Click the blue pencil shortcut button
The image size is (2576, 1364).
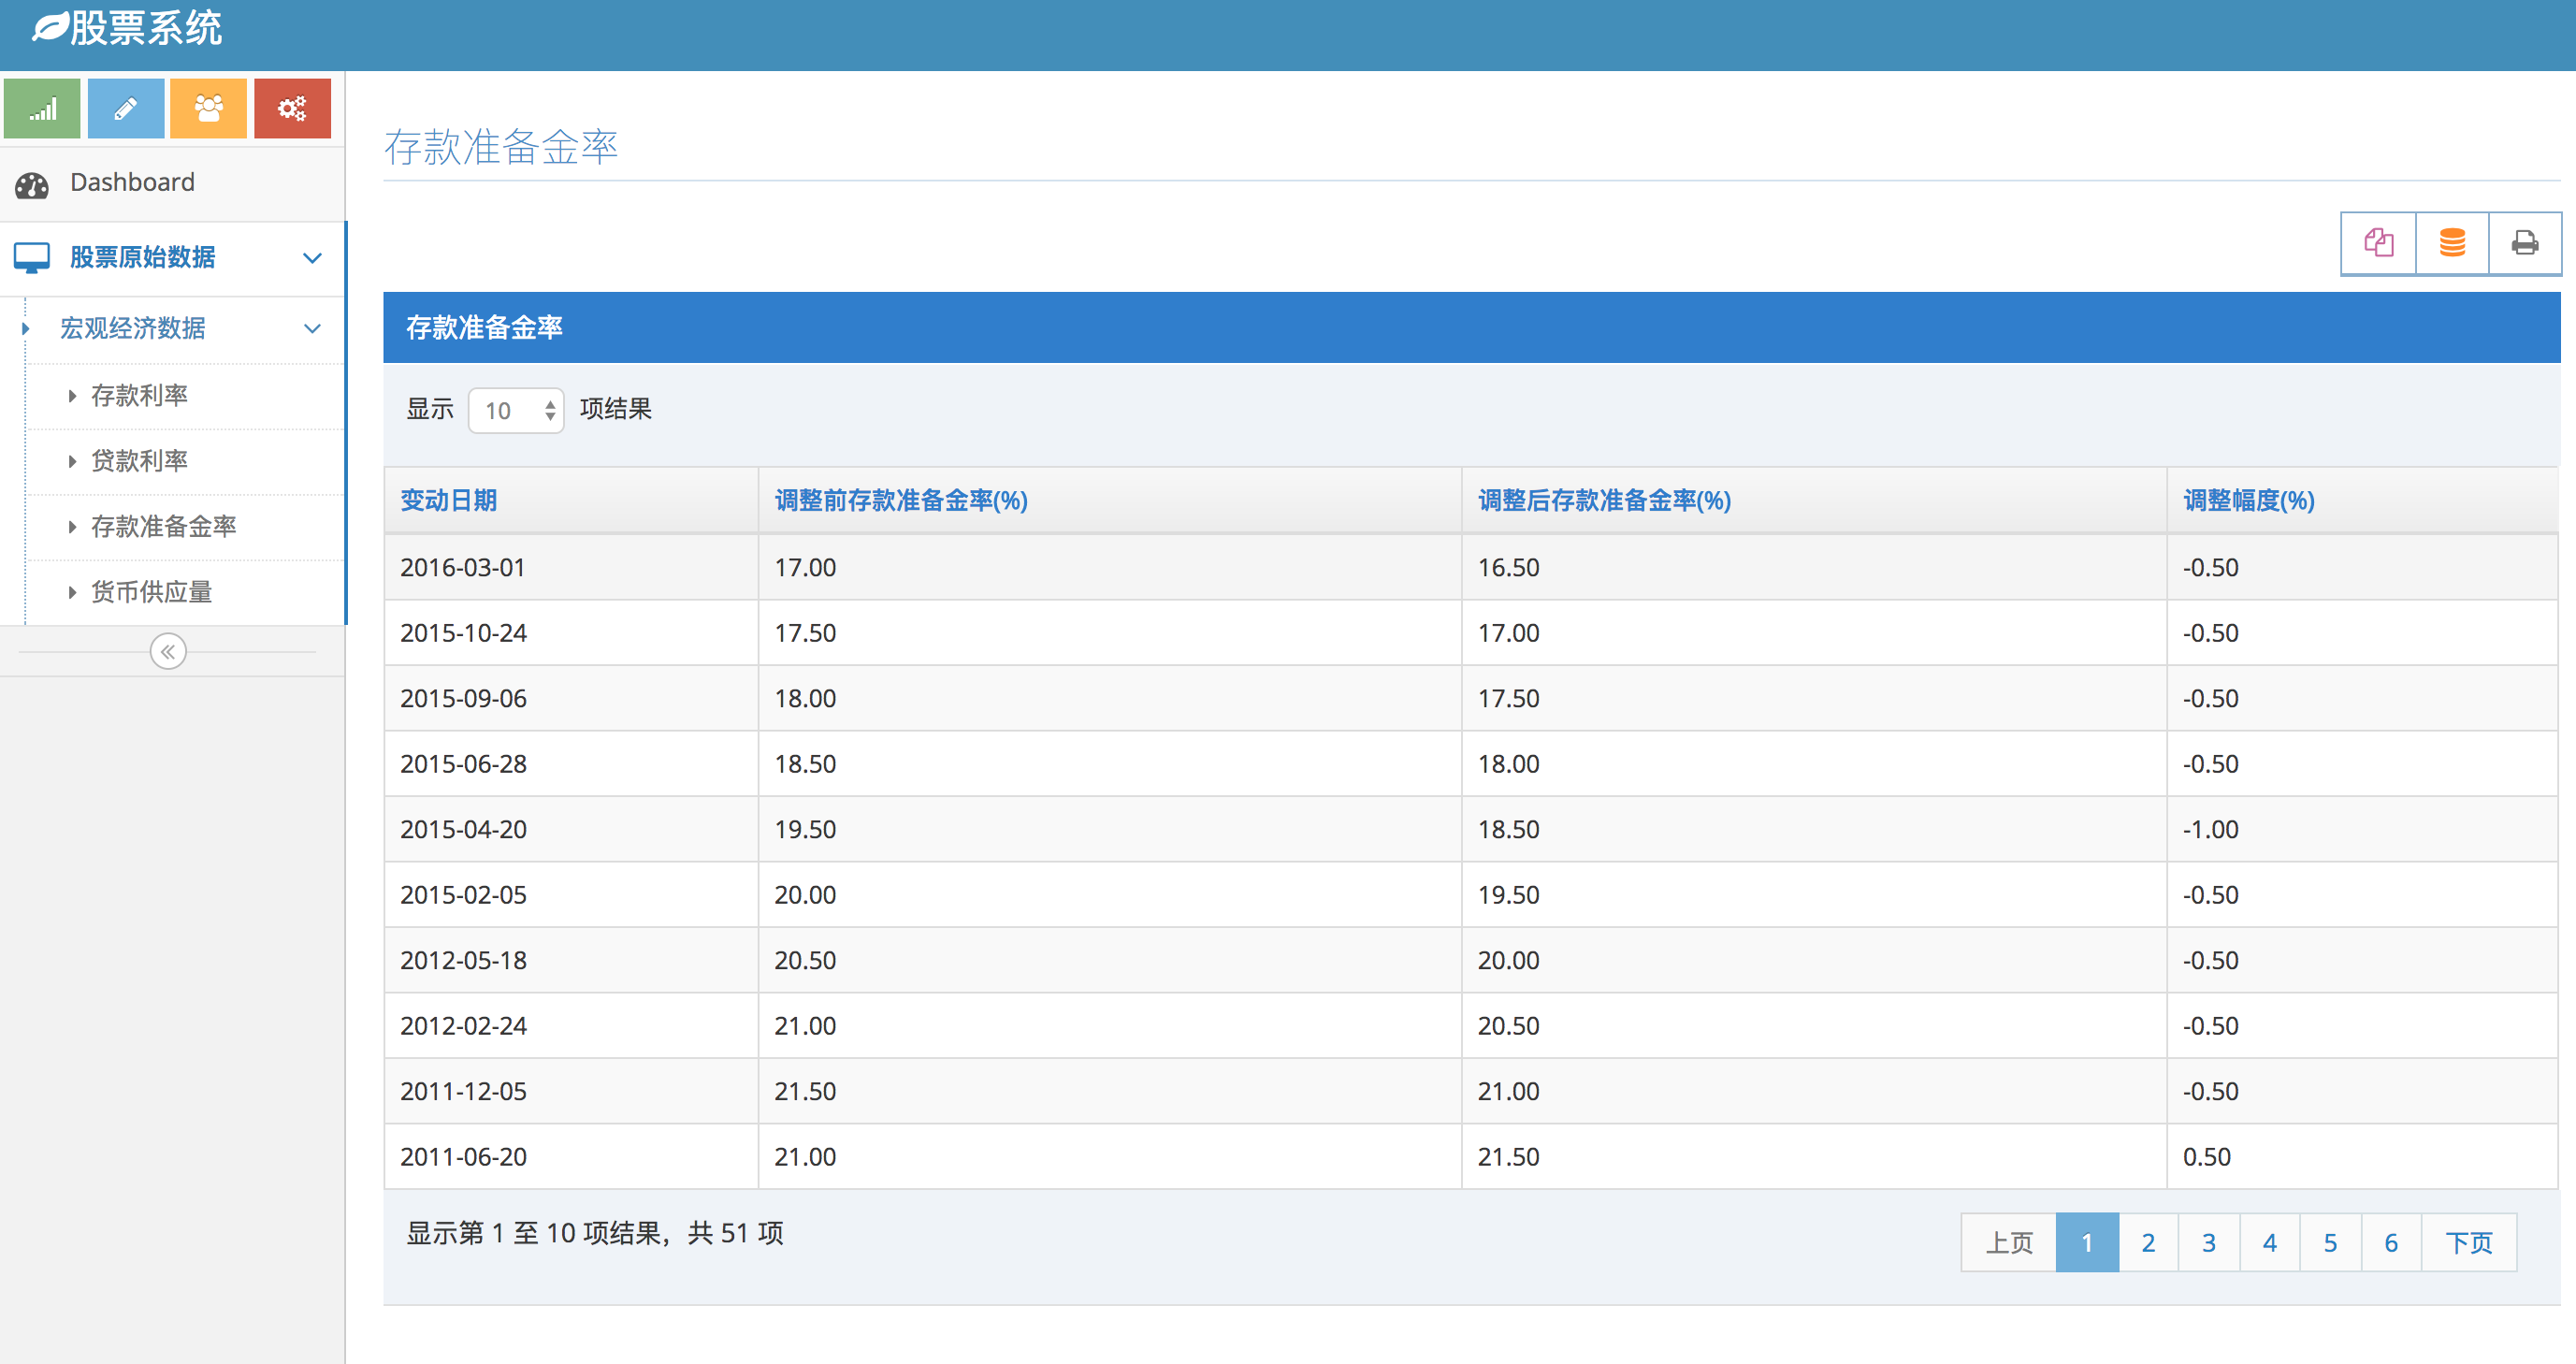[x=125, y=108]
